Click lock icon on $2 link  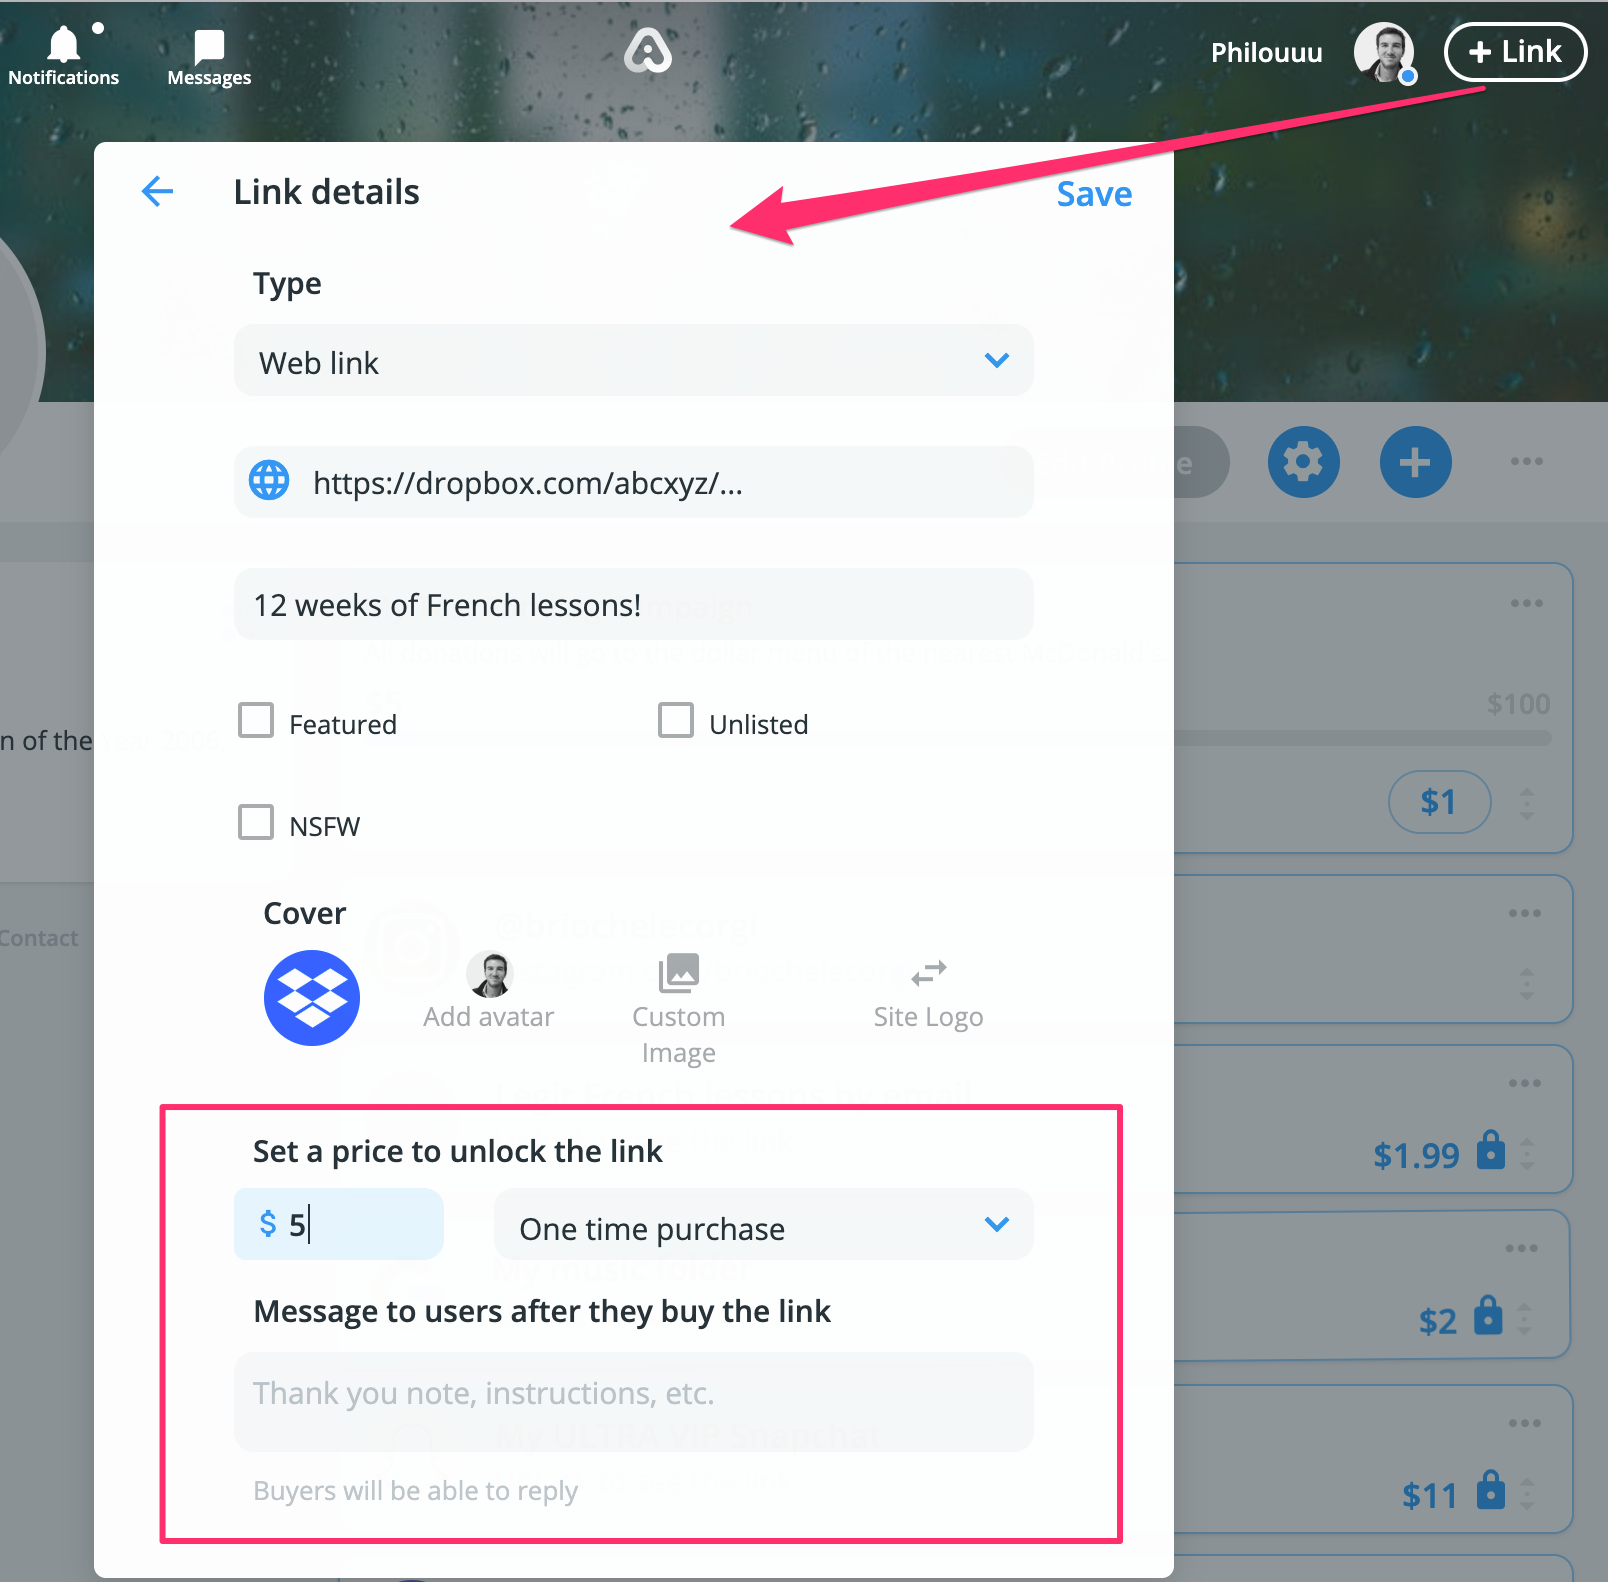click(x=1488, y=1316)
